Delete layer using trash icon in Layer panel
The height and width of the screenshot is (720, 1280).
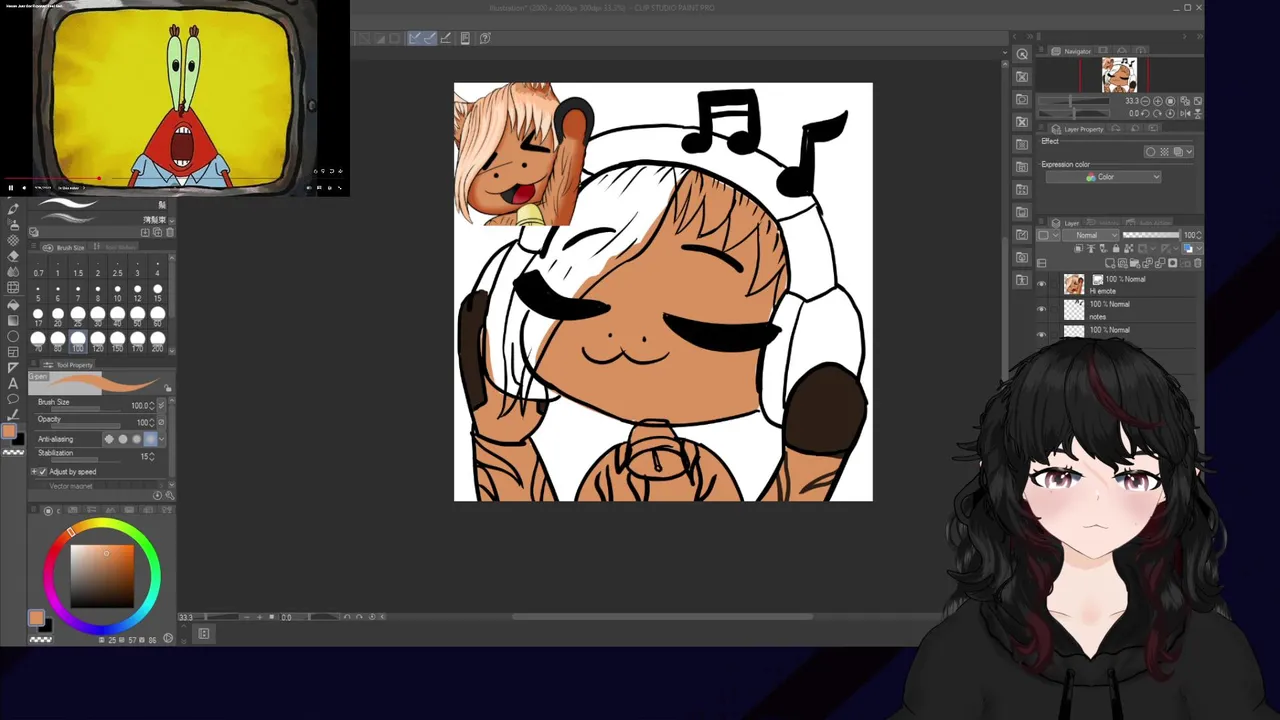coord(1197,263)
